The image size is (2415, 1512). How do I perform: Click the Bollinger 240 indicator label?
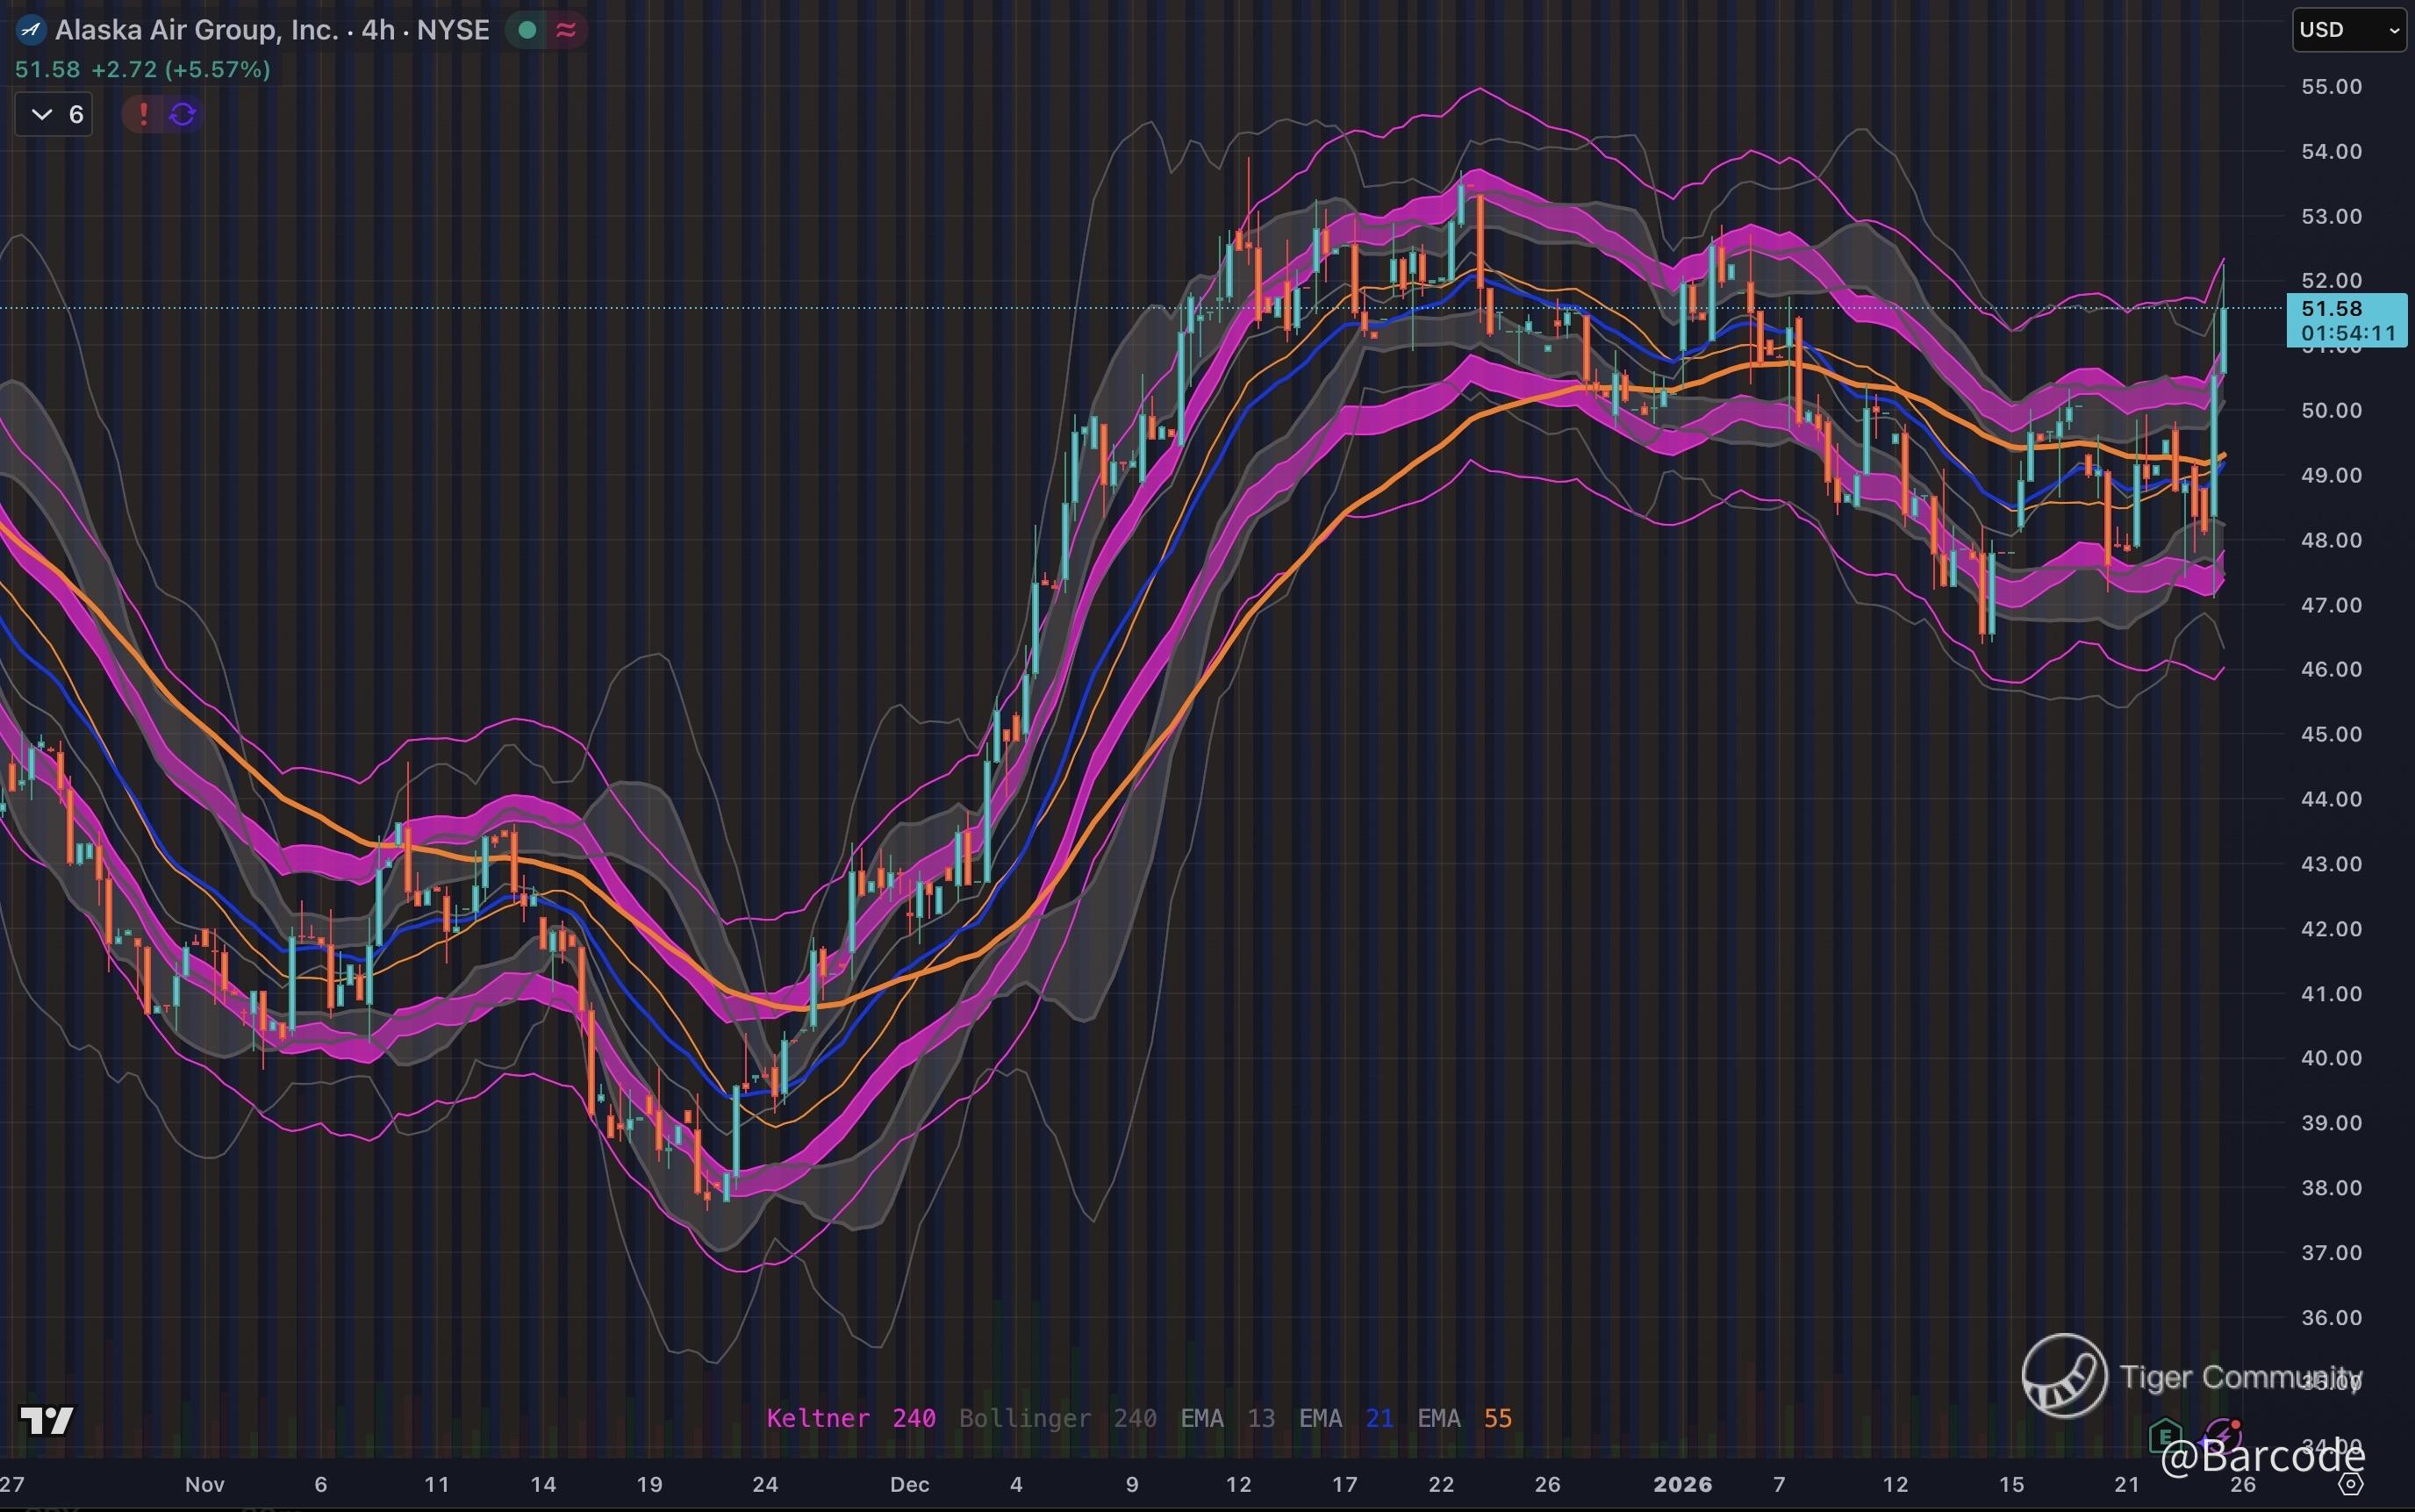1057,1418
